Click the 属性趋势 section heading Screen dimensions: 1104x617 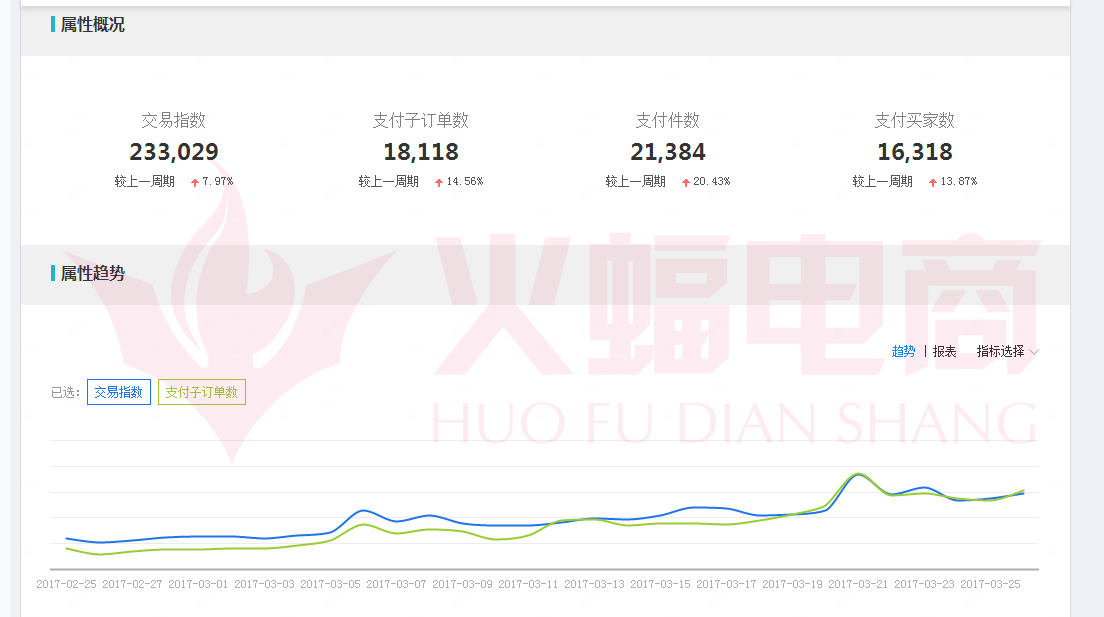click(92, 273)
